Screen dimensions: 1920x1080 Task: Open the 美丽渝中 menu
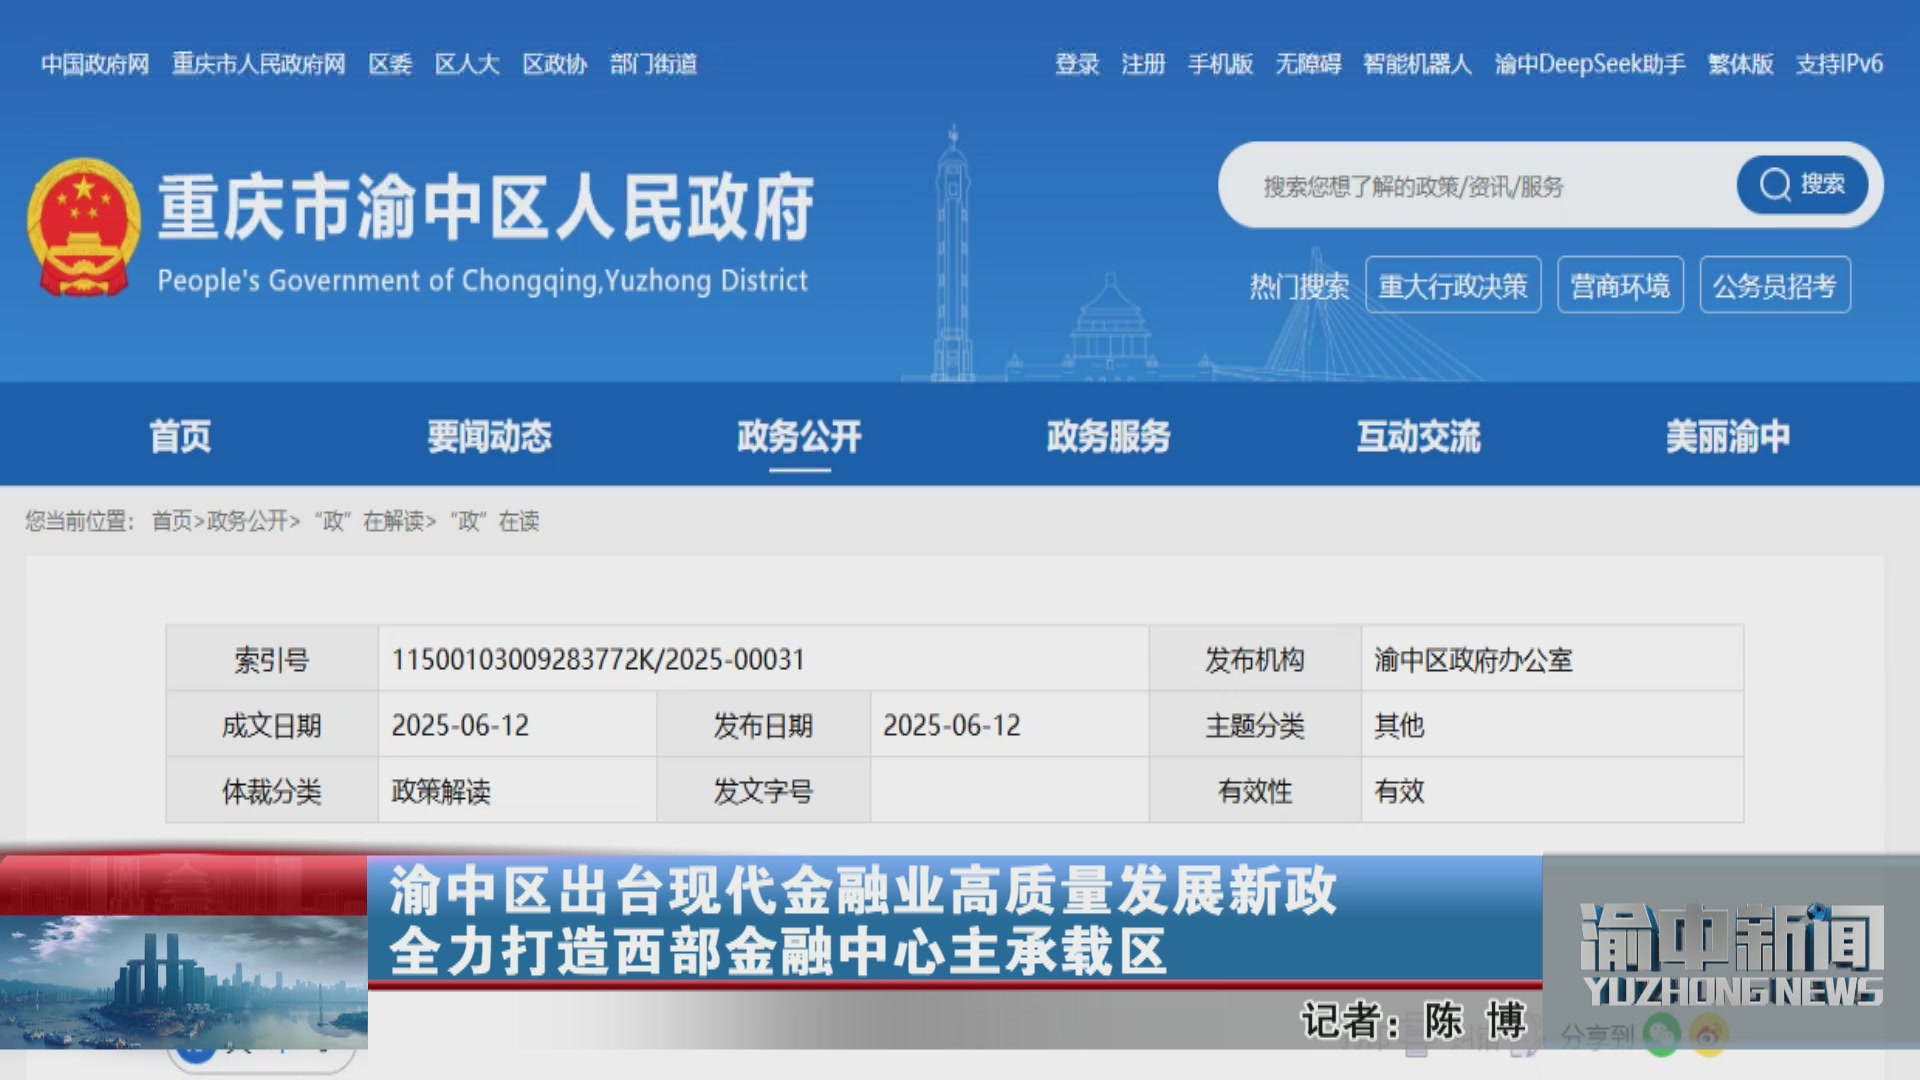pos(1727,437)
